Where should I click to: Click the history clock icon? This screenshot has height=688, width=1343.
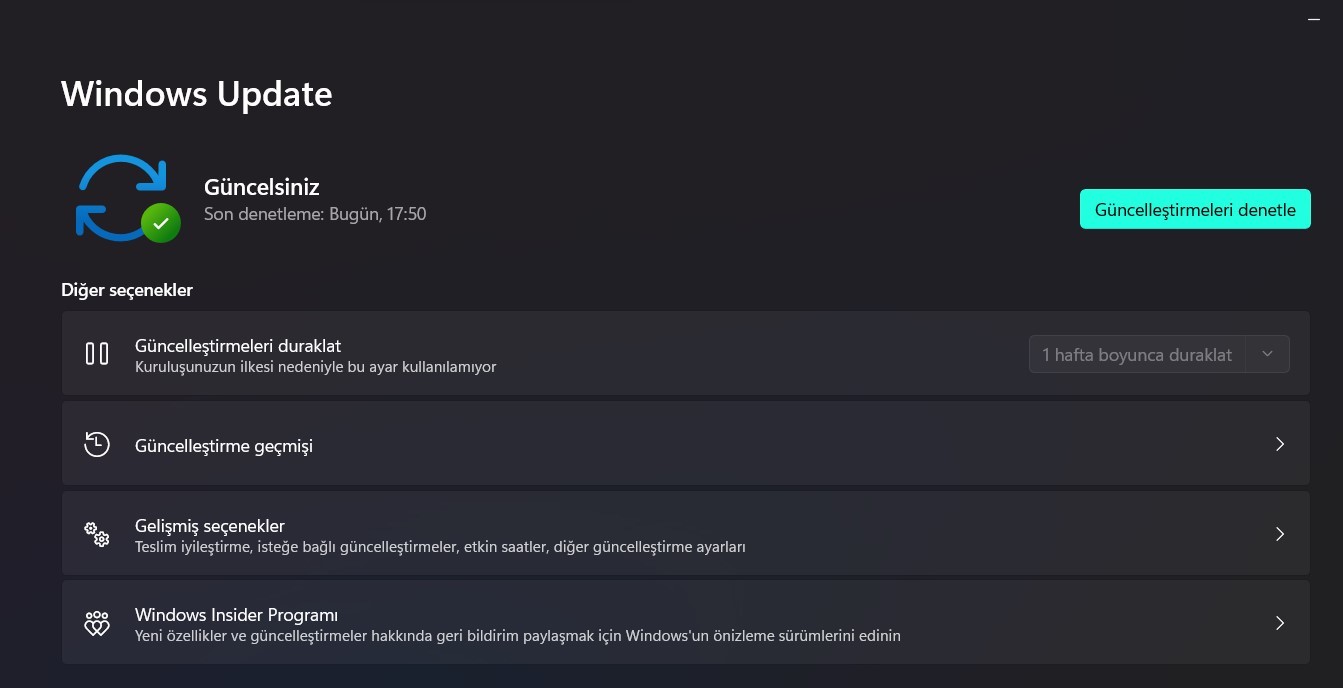tap(97, 444)
